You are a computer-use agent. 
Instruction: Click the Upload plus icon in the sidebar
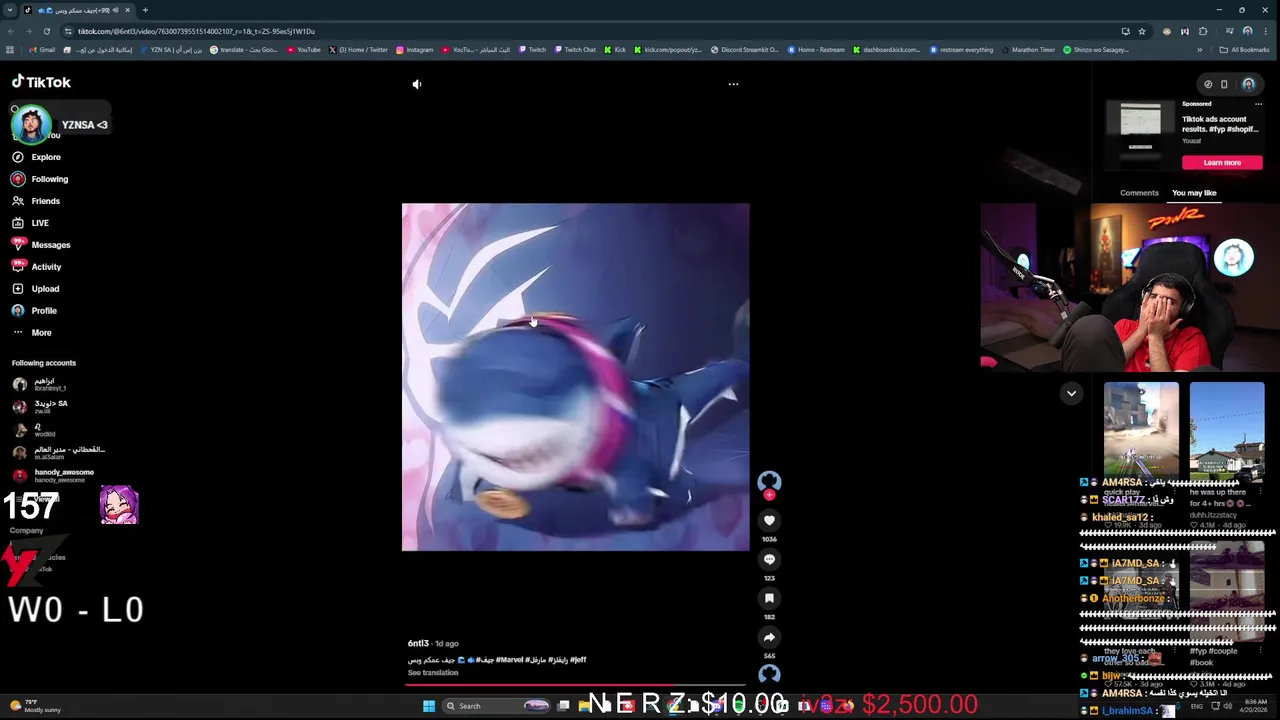coord(18,289)
